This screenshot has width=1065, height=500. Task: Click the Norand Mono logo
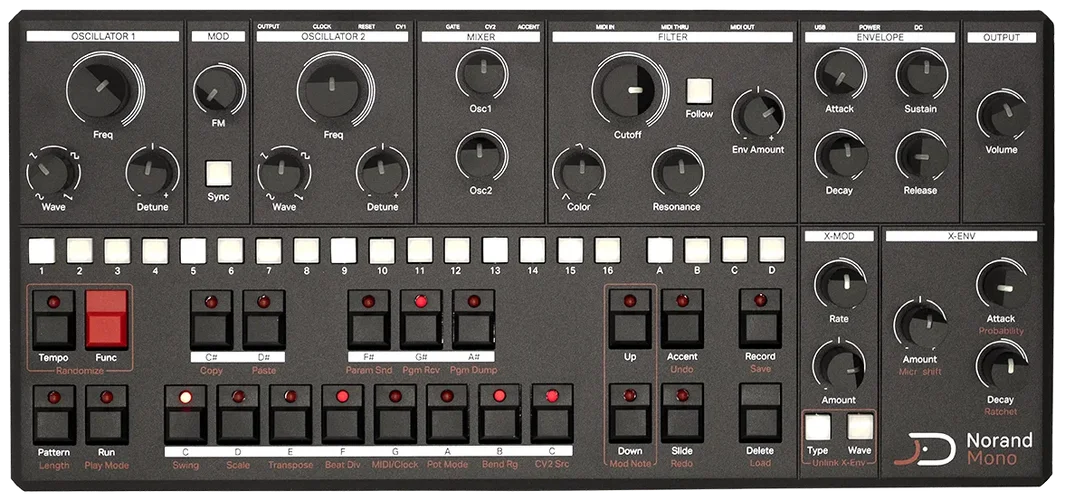tap(963, 449)
